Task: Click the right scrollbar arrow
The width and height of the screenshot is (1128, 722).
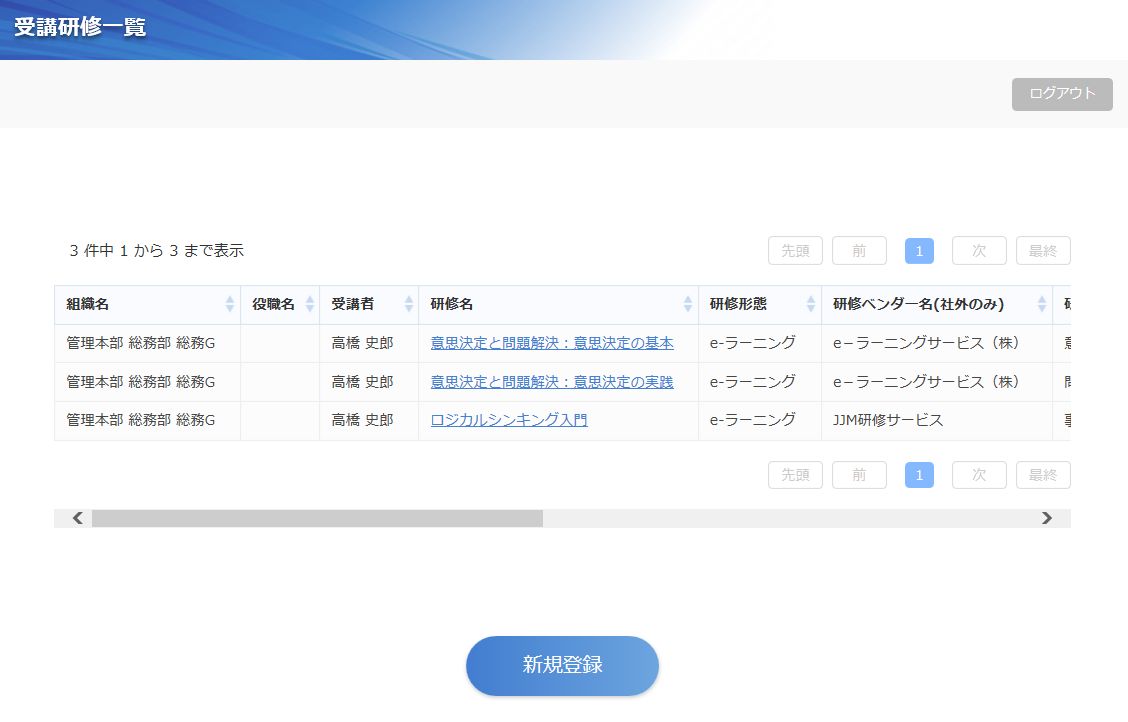Action: [x=1047, y=518]
